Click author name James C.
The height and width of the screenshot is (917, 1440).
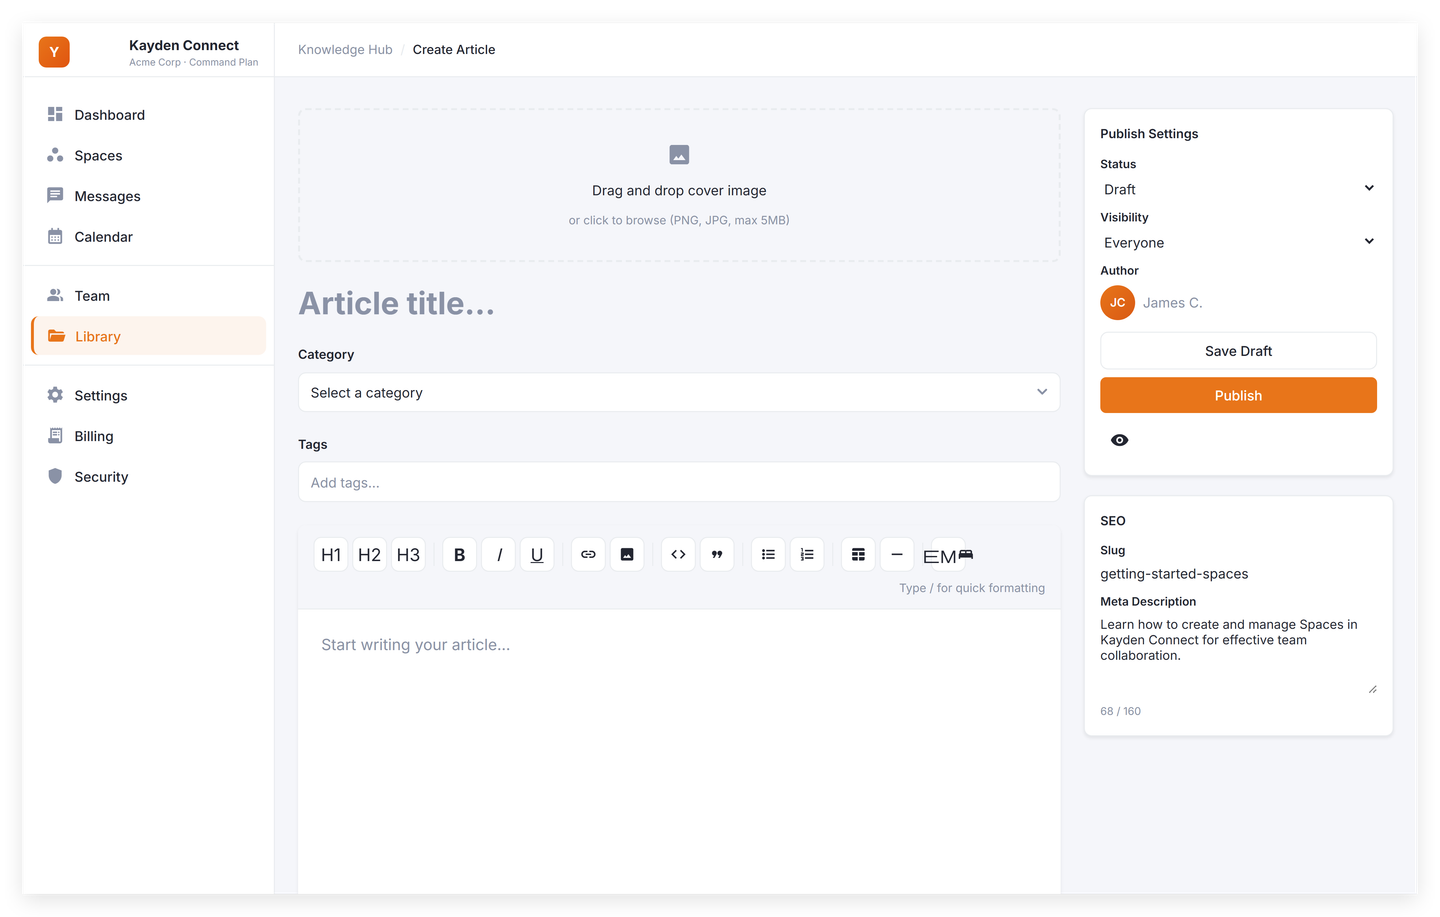(1172, 303)
